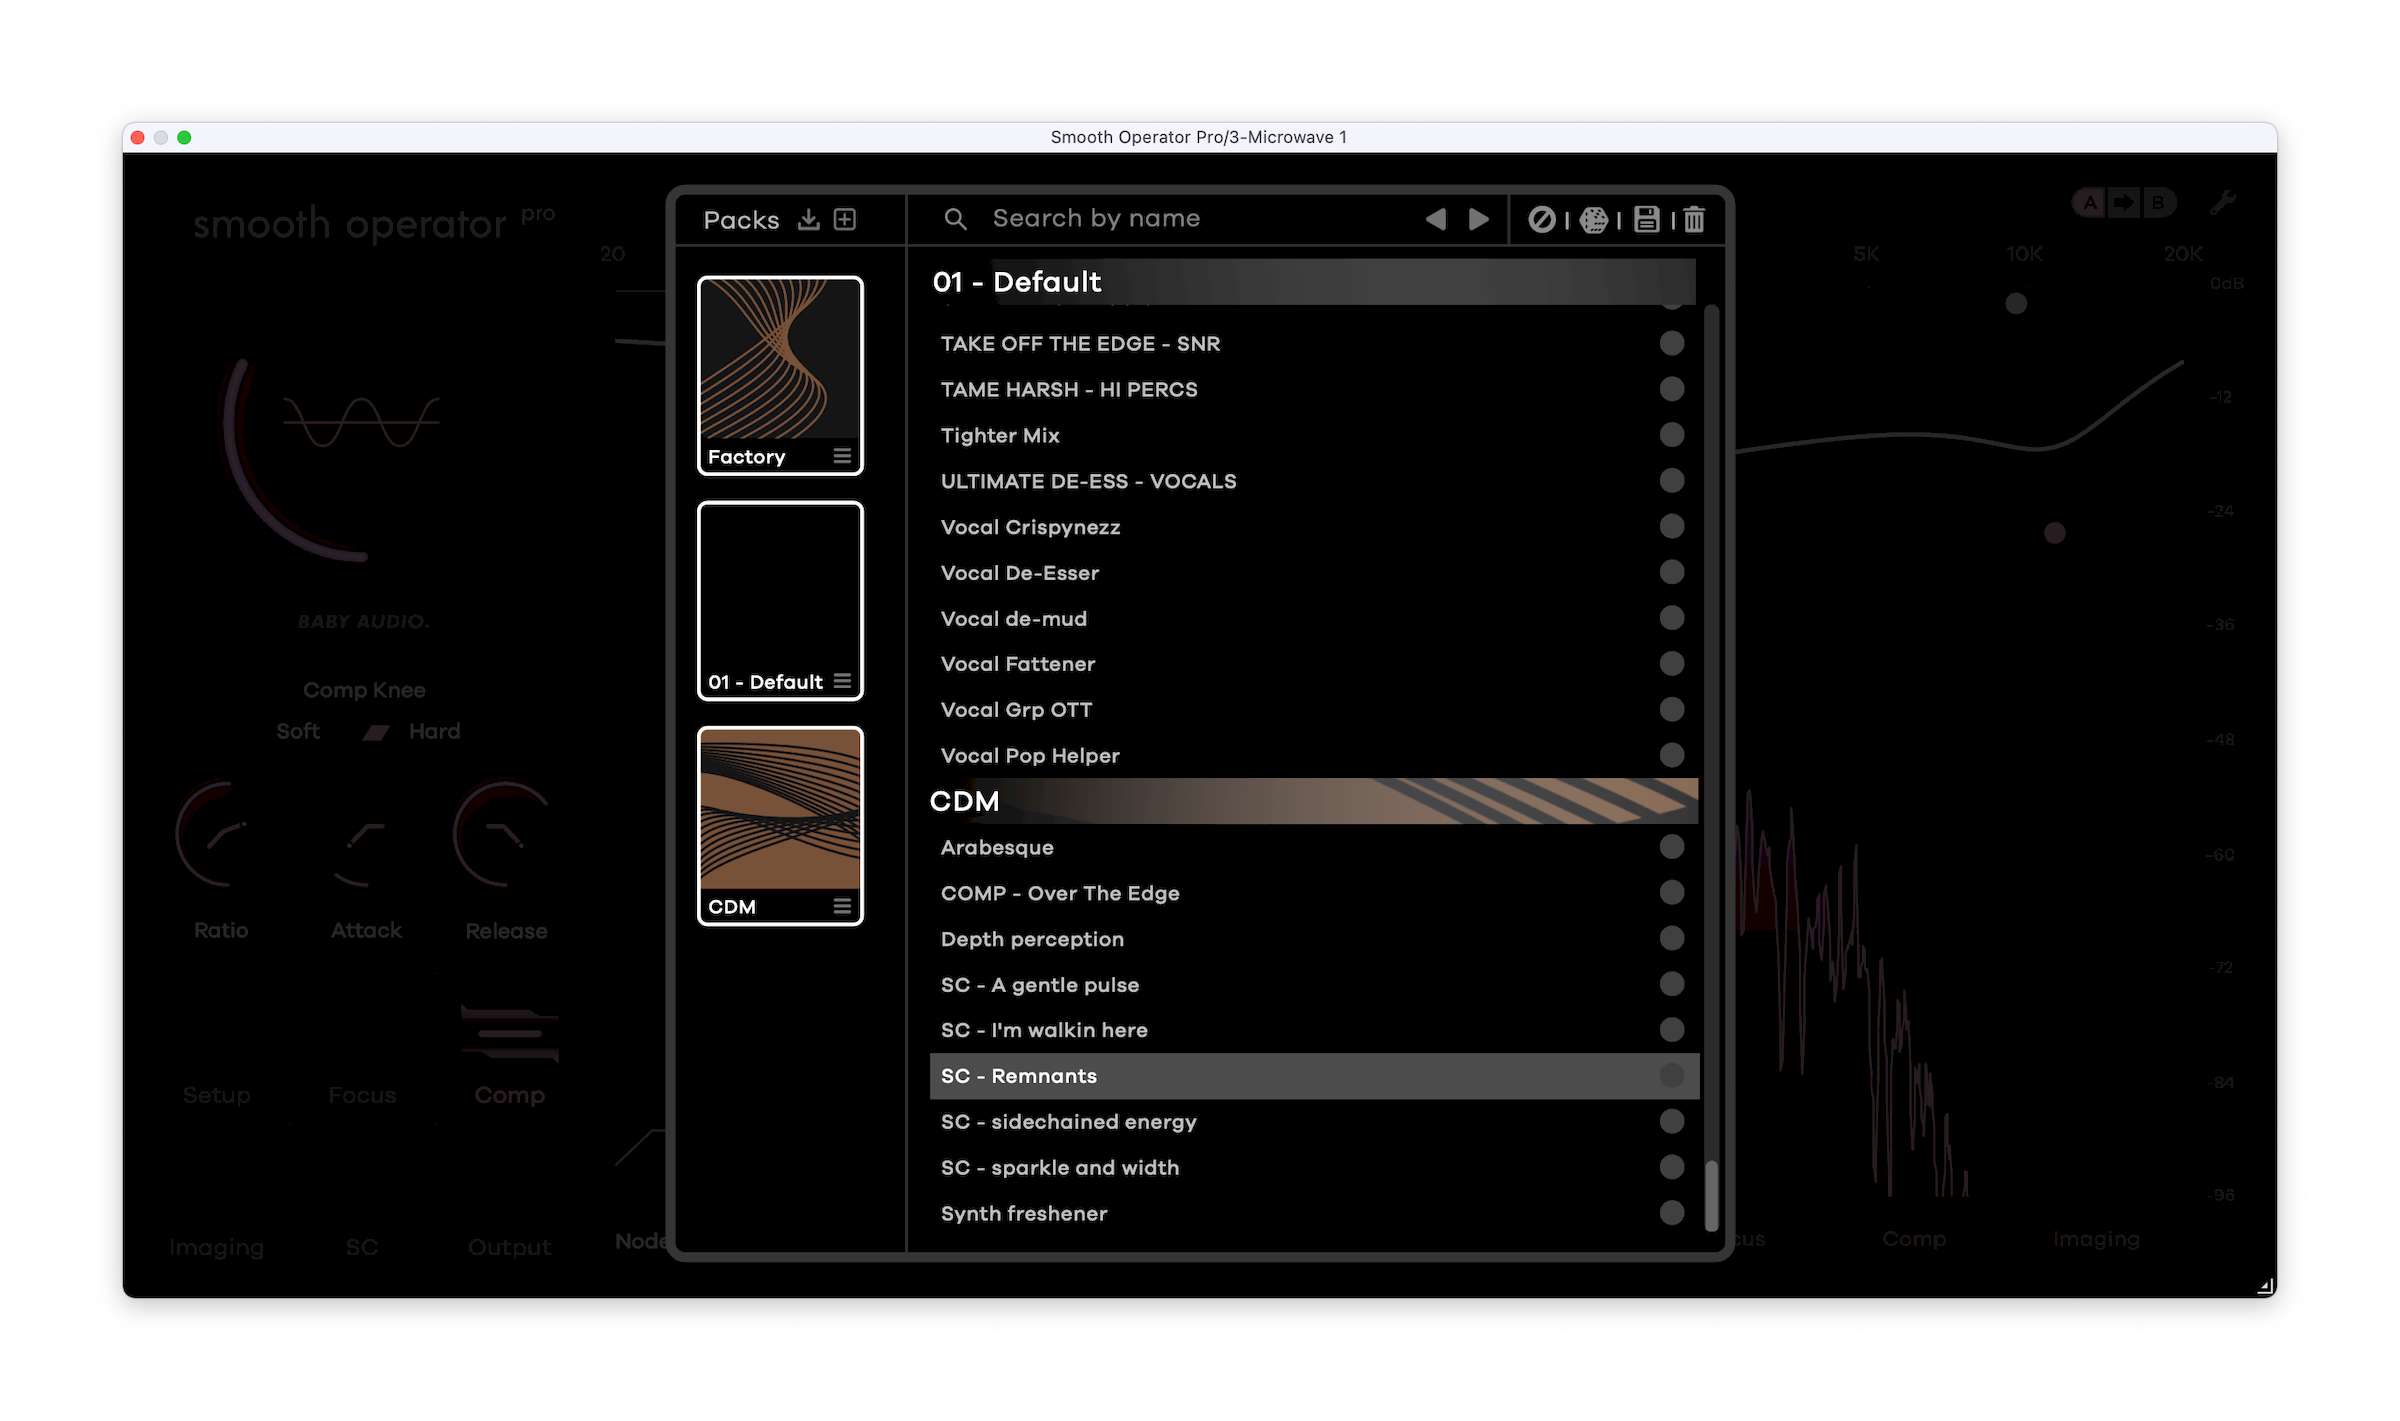Click the delete preset trash icon
Viewport: 2400px width, 1421px height.
point(1694,219)
